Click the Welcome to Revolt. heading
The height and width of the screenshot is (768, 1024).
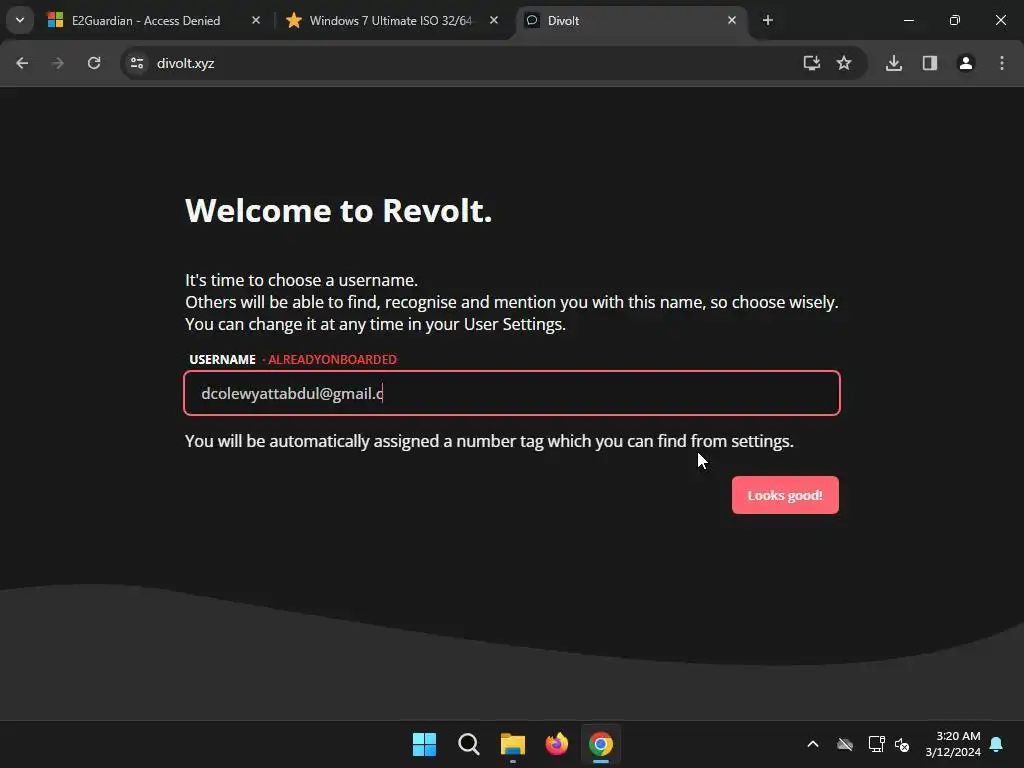coord(338,210)
